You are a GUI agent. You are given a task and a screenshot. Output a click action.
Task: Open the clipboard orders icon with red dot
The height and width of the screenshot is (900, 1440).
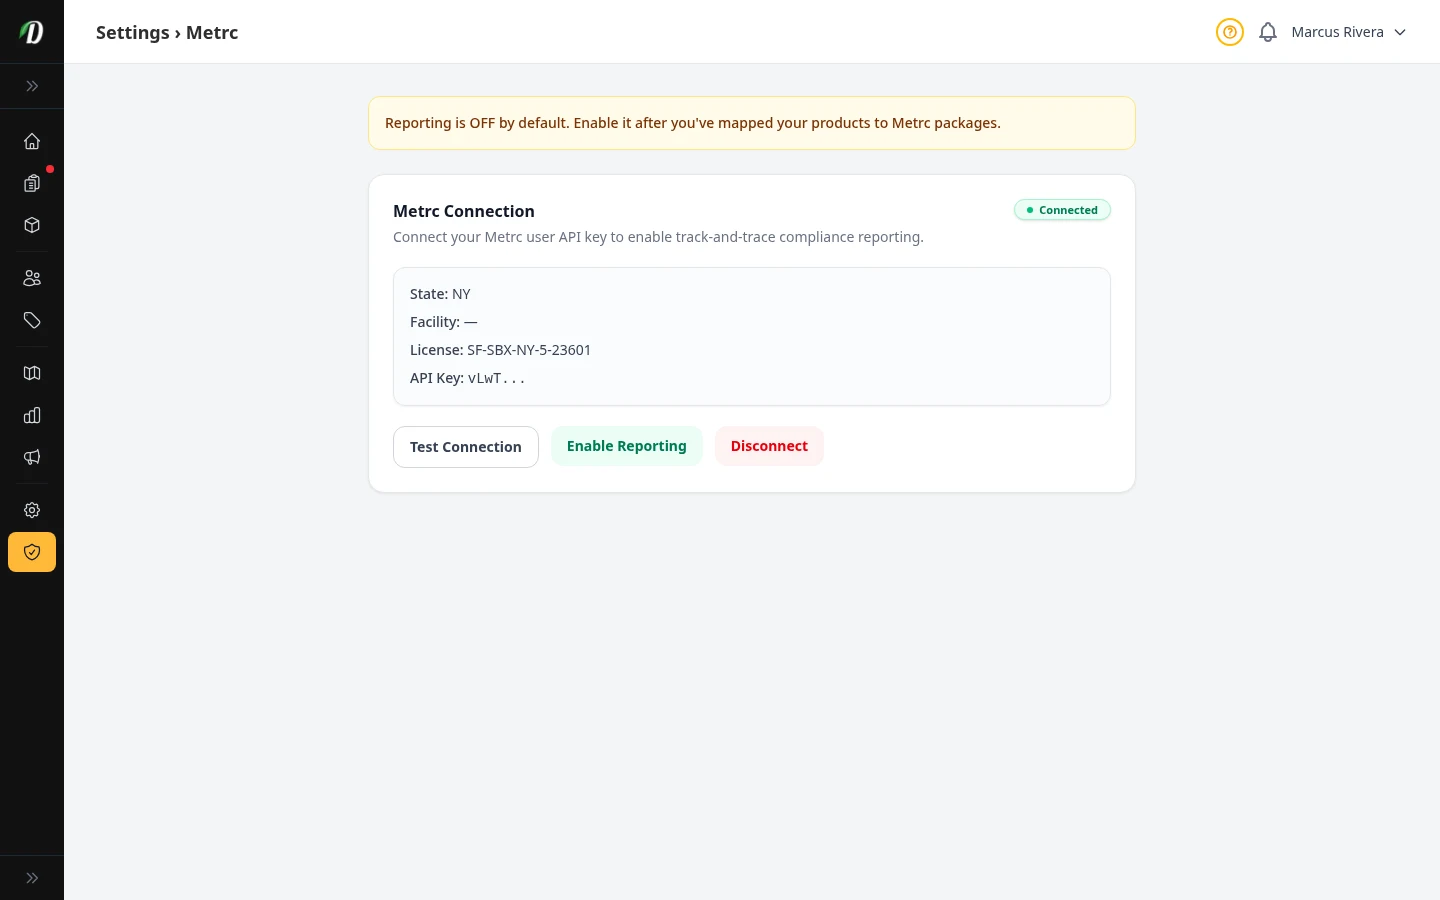click(32, 183)
